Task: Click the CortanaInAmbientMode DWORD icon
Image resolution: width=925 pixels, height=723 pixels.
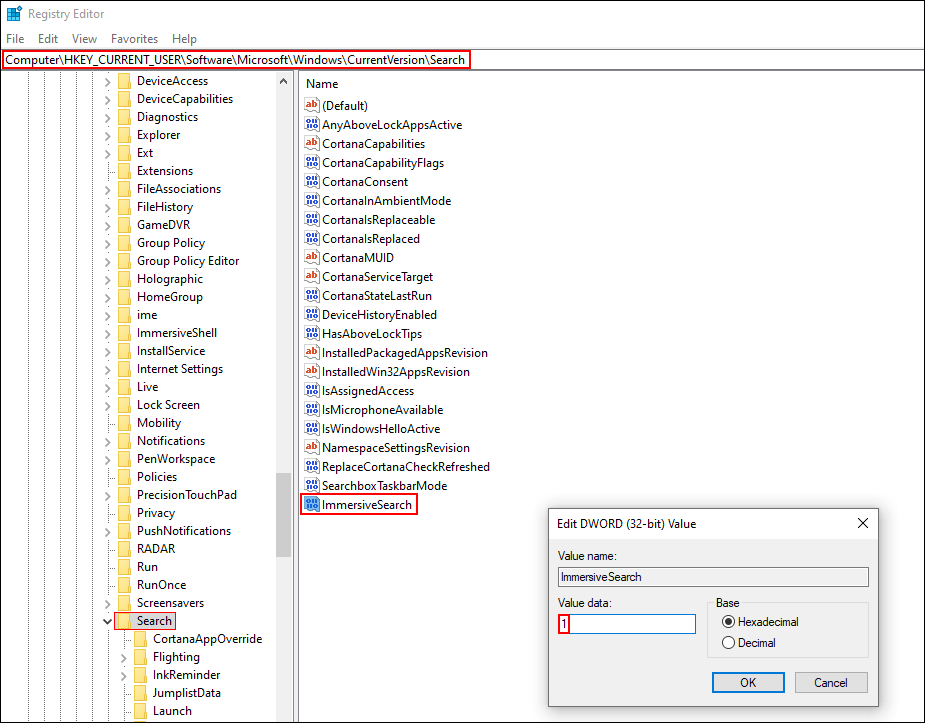Action: [311, 201]
